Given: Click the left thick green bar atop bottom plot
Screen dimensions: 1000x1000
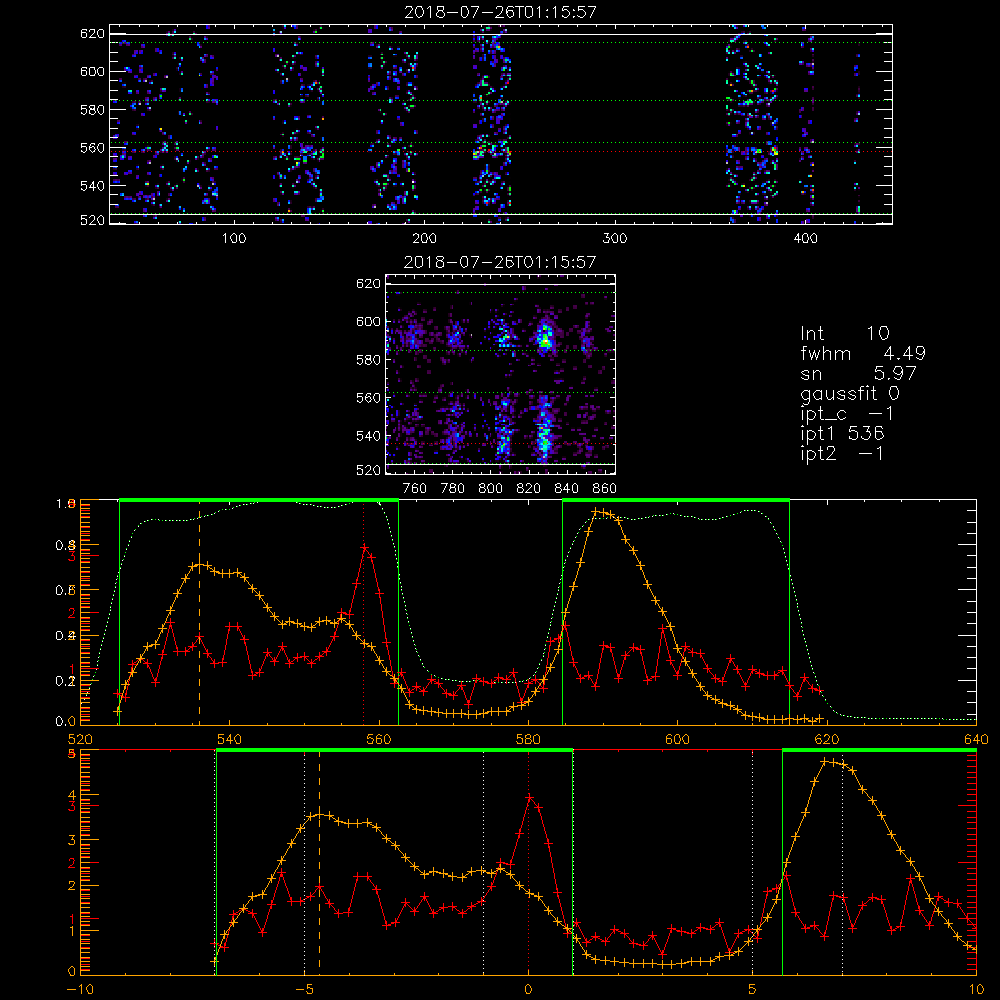Looking at the screenshot, I should click(394, 751).
